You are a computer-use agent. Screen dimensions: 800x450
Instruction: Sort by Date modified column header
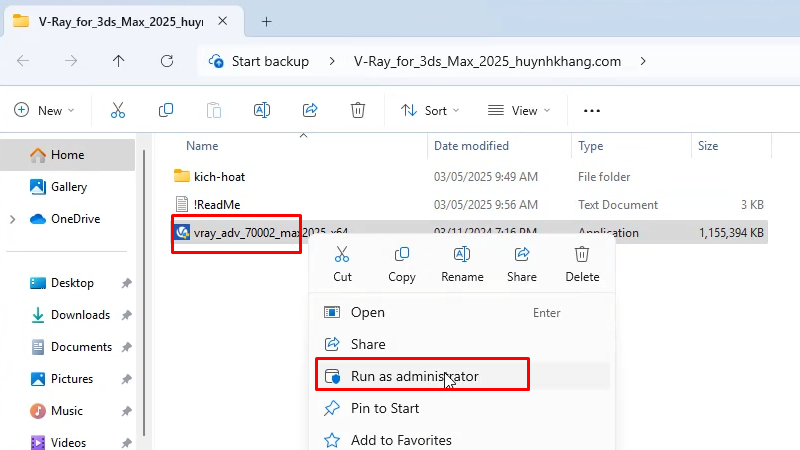coord(471,146)
